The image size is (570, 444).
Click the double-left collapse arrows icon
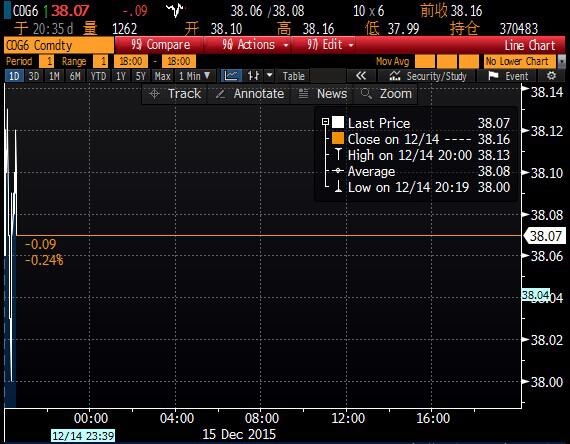tap(361, 76)
